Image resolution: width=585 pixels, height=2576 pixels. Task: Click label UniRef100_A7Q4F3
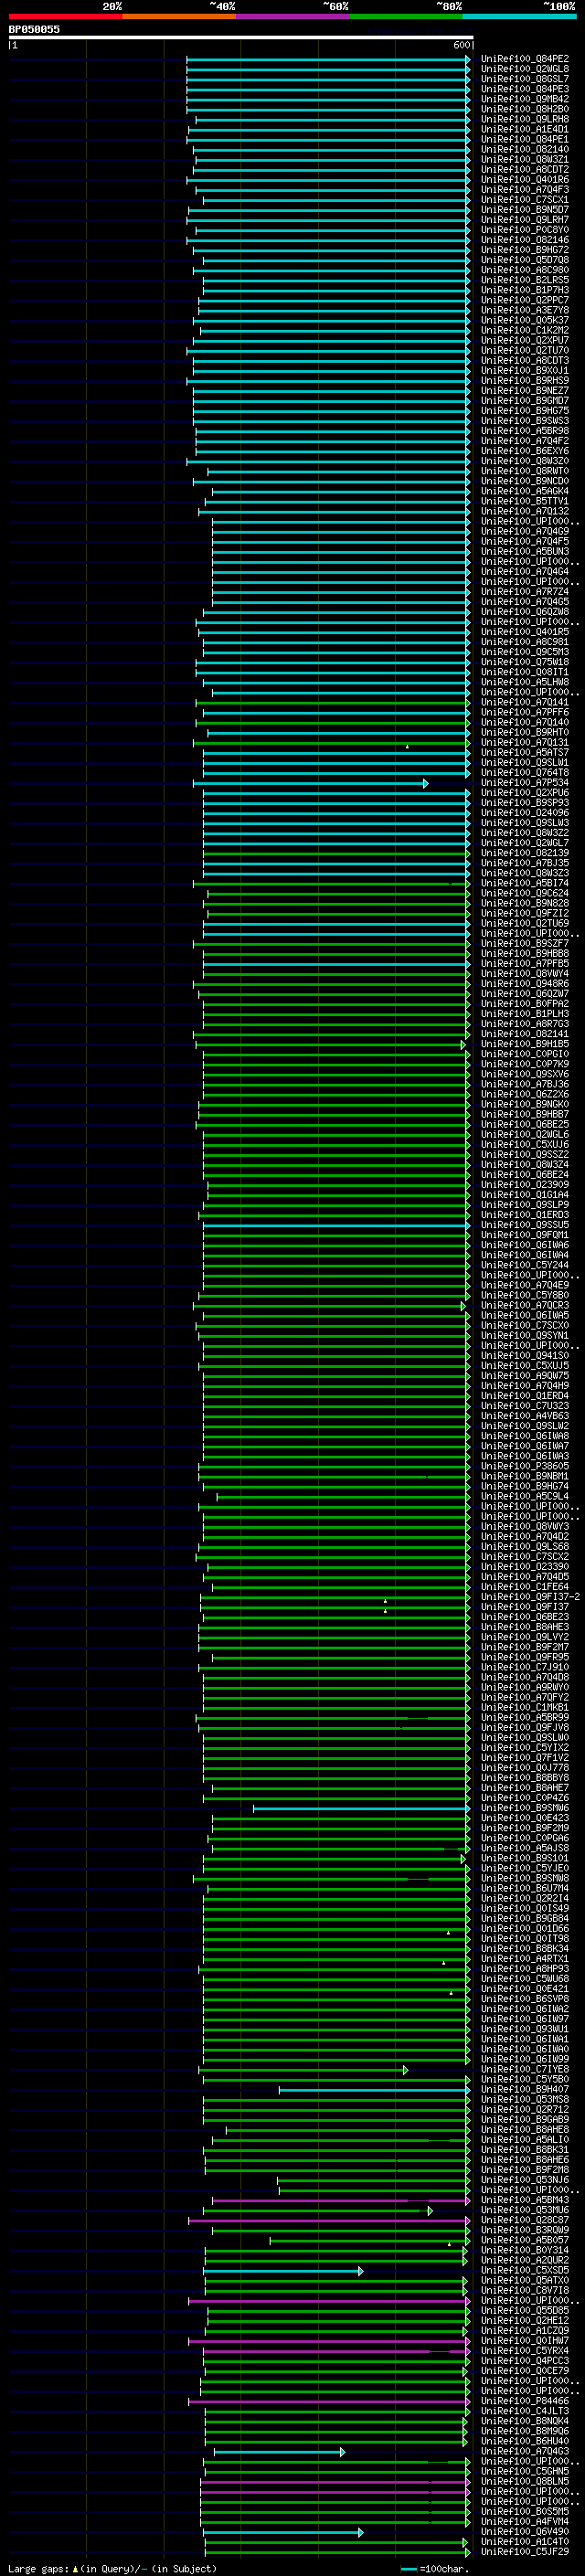(x=525, y=190)
